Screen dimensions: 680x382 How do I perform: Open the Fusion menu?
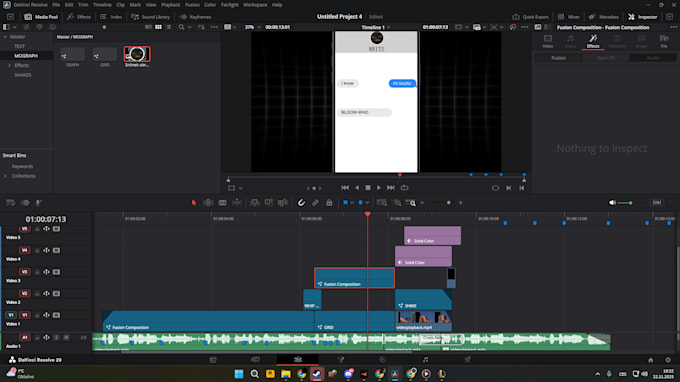(x=192, y=5)
